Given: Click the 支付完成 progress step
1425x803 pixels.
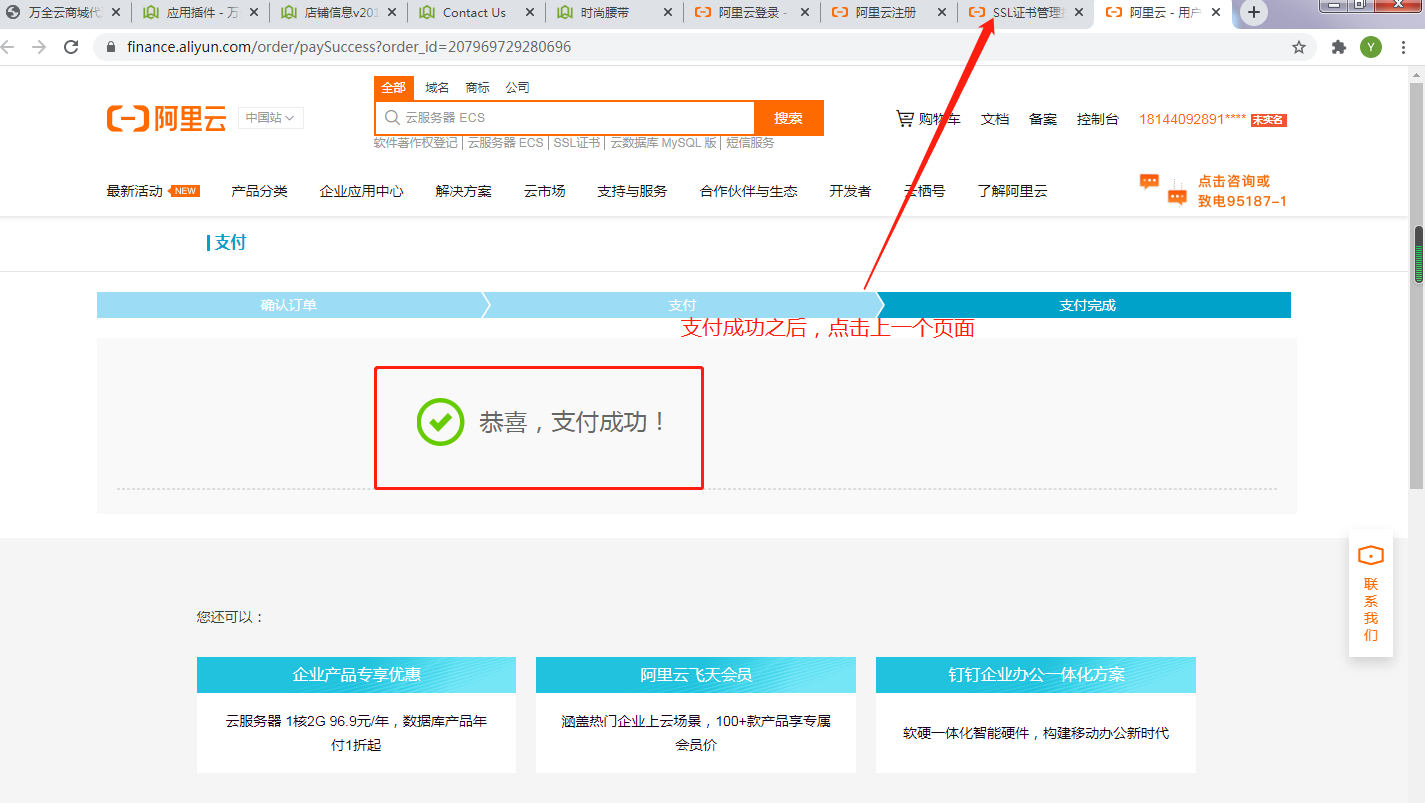Looking at the screenshot, I should point(1087,305).
